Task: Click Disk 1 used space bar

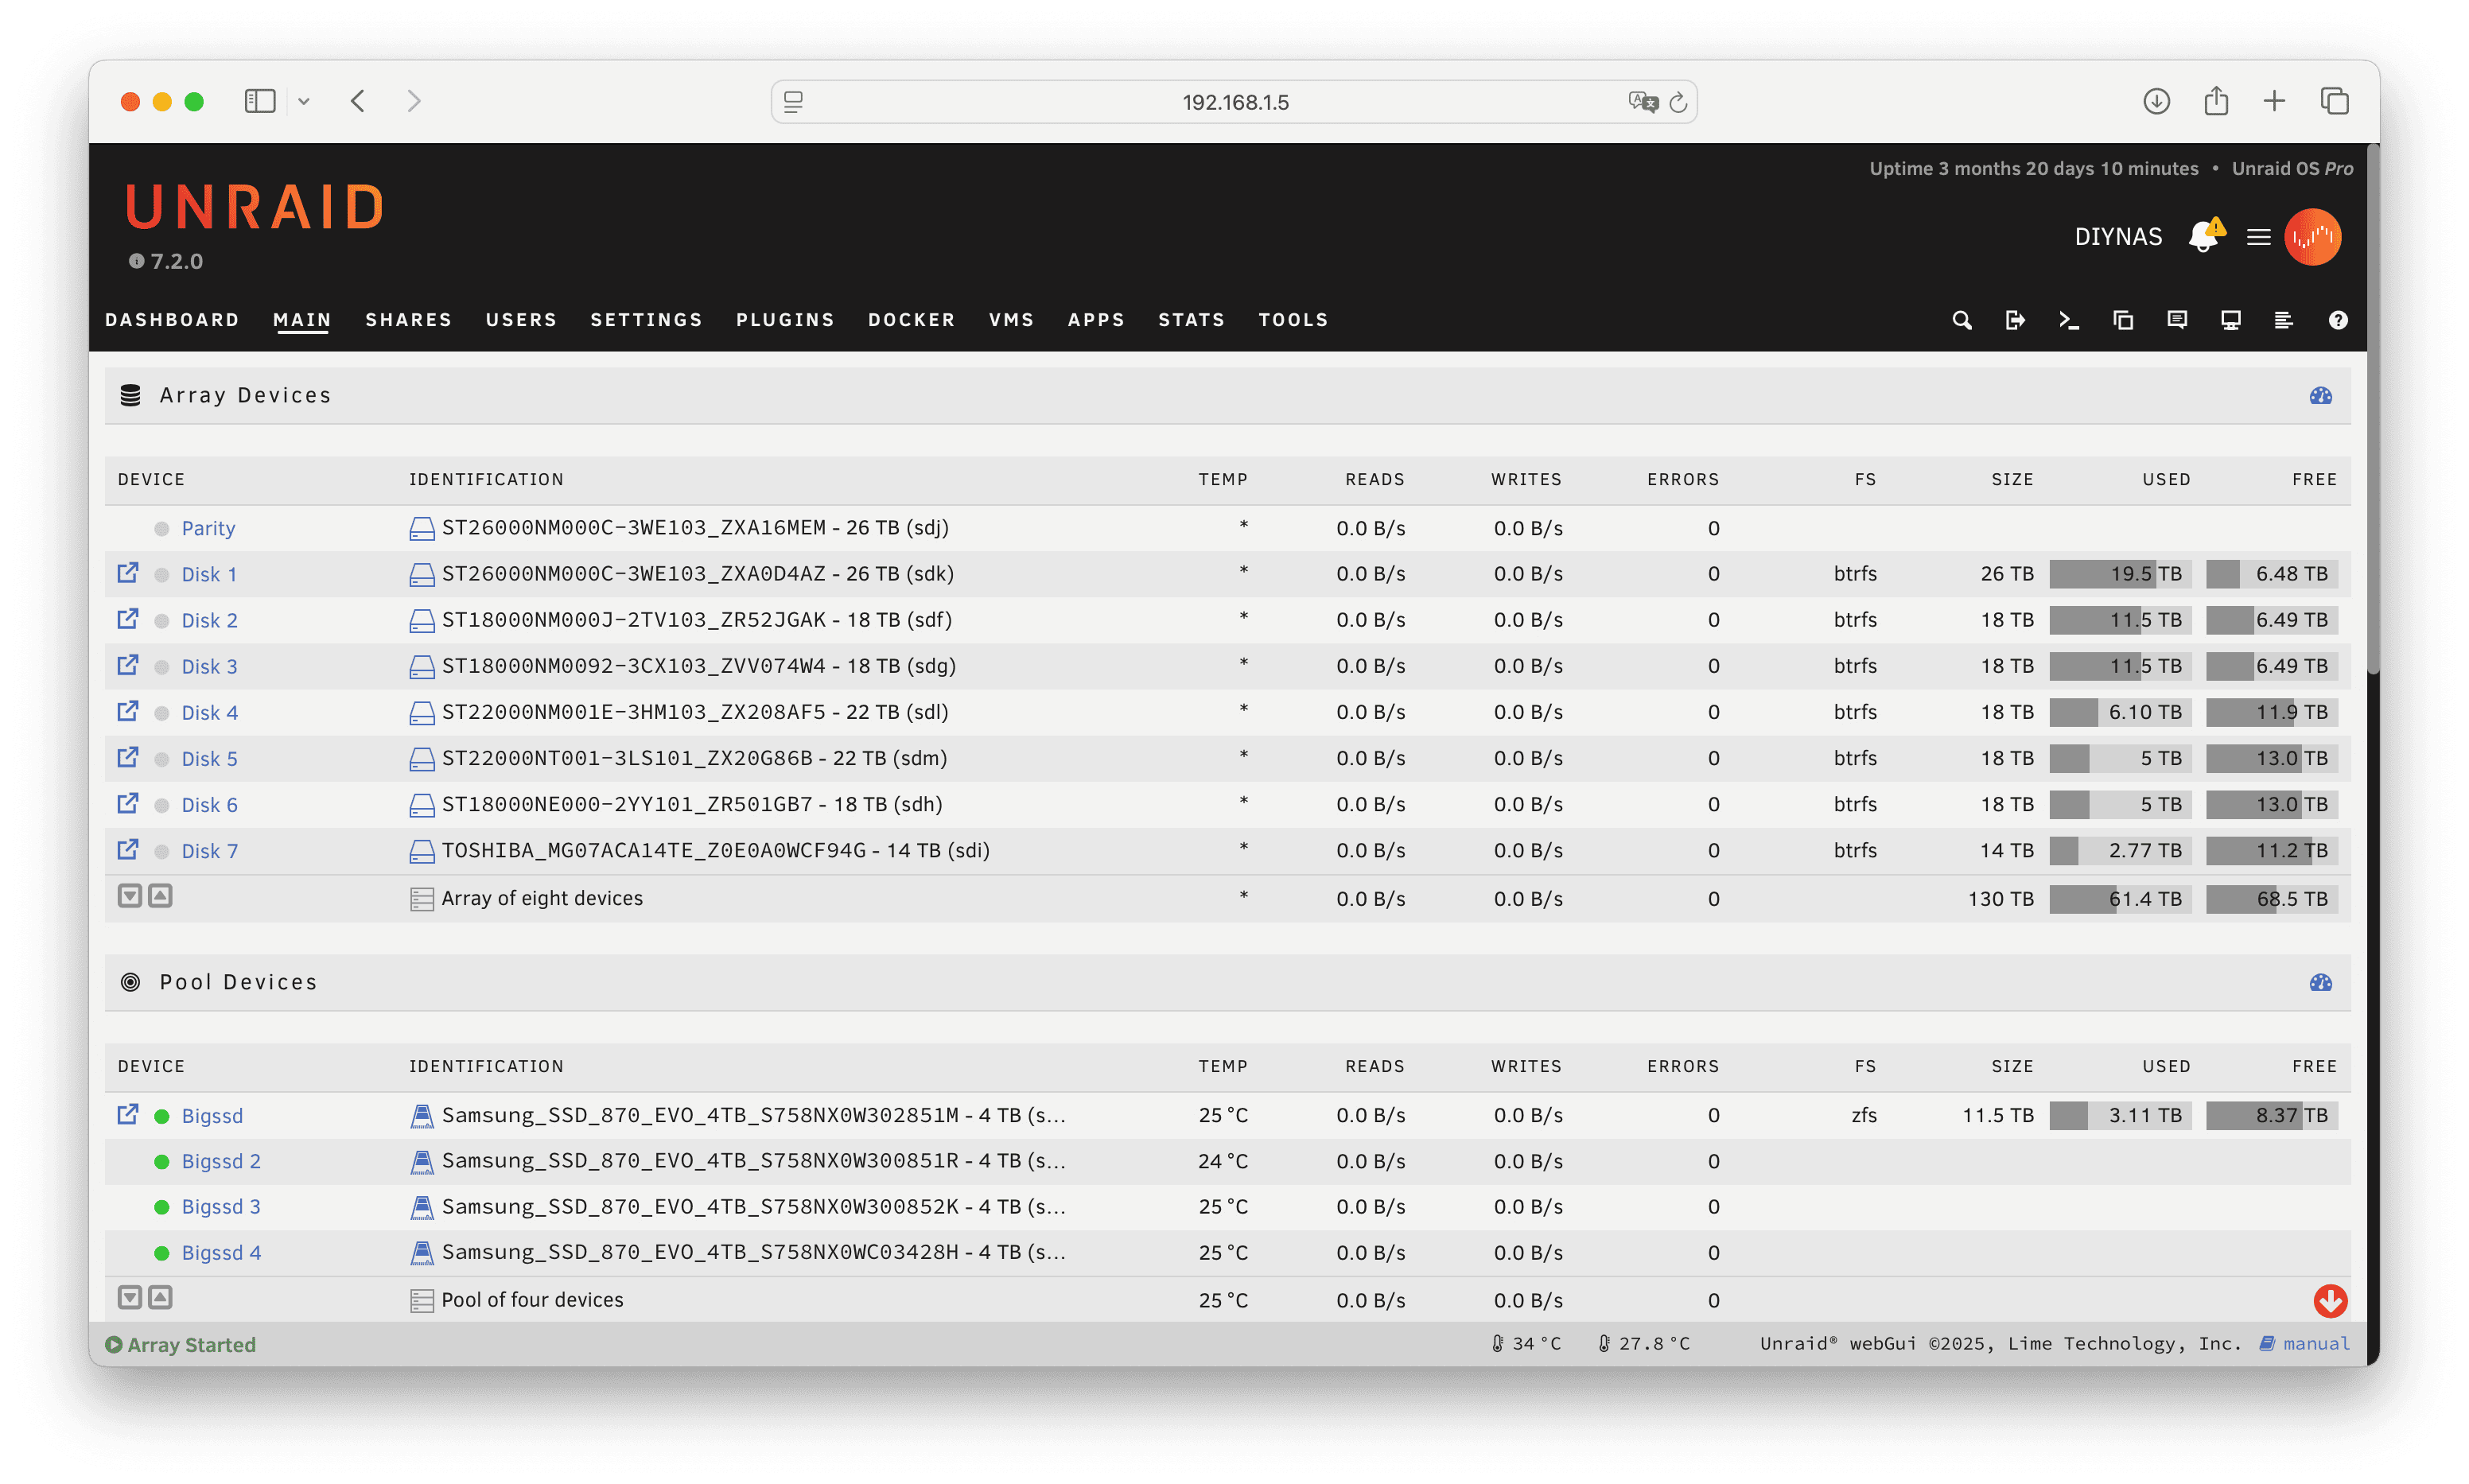Action: (2120, 574)
